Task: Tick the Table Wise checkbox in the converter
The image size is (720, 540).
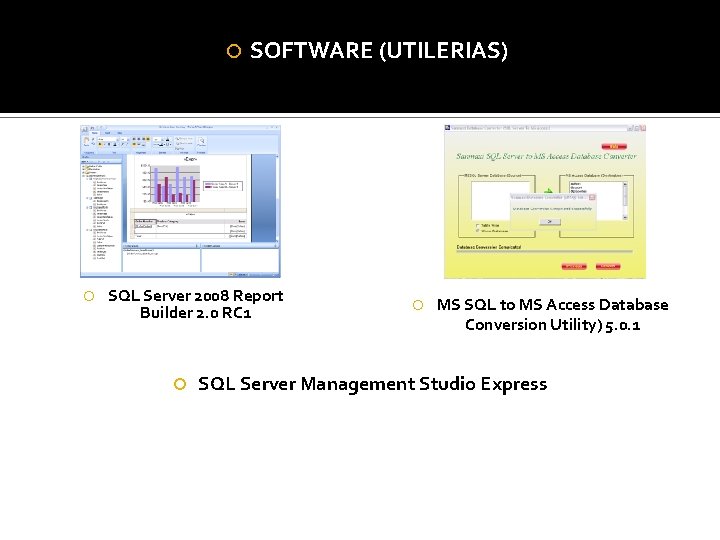Action: click(x=478, y=225)
